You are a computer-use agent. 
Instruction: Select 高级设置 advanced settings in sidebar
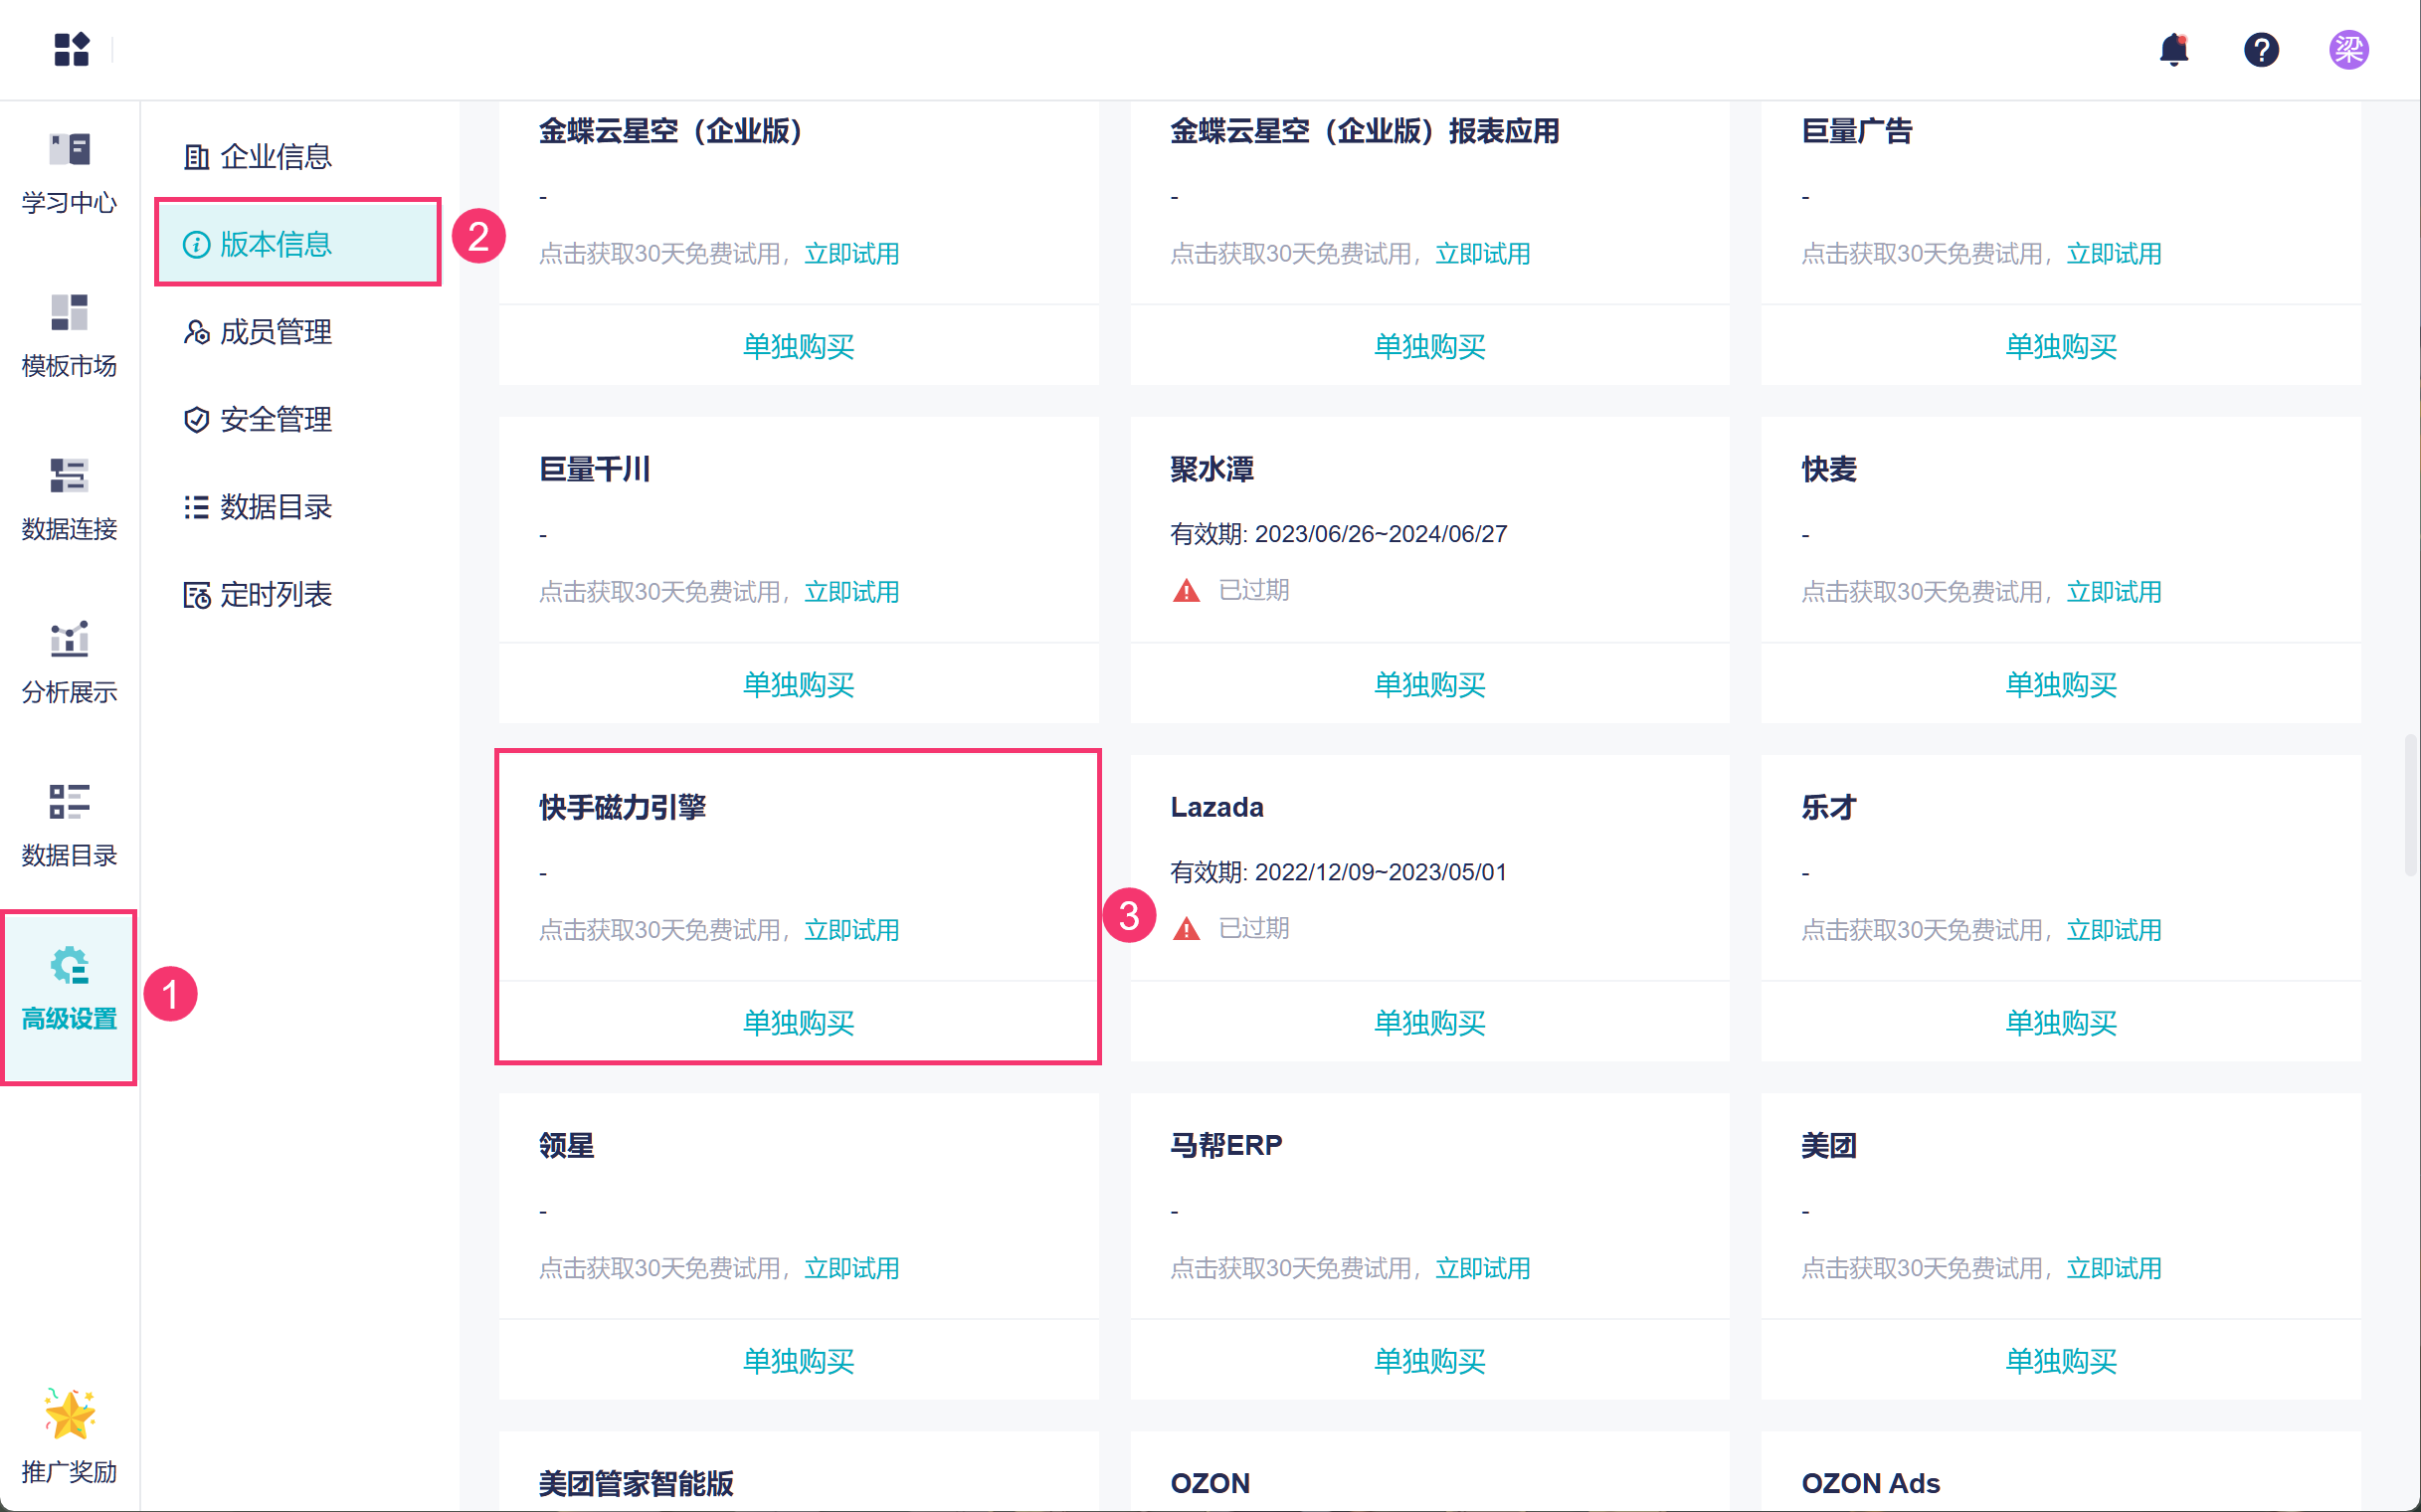click(x=69, y=988)
